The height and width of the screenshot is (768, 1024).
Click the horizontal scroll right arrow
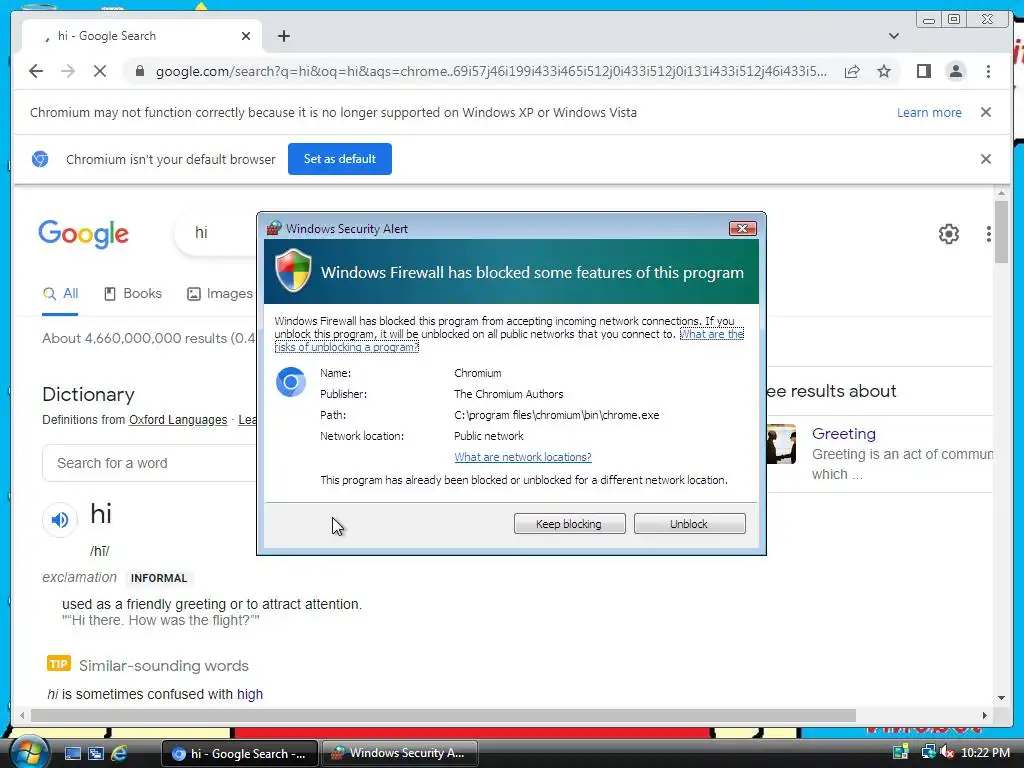tap(985, 716)
